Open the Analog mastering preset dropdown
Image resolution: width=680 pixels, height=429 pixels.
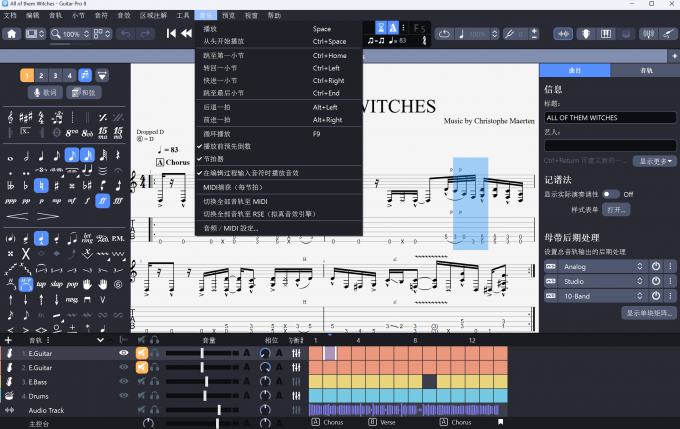[591, 267]
